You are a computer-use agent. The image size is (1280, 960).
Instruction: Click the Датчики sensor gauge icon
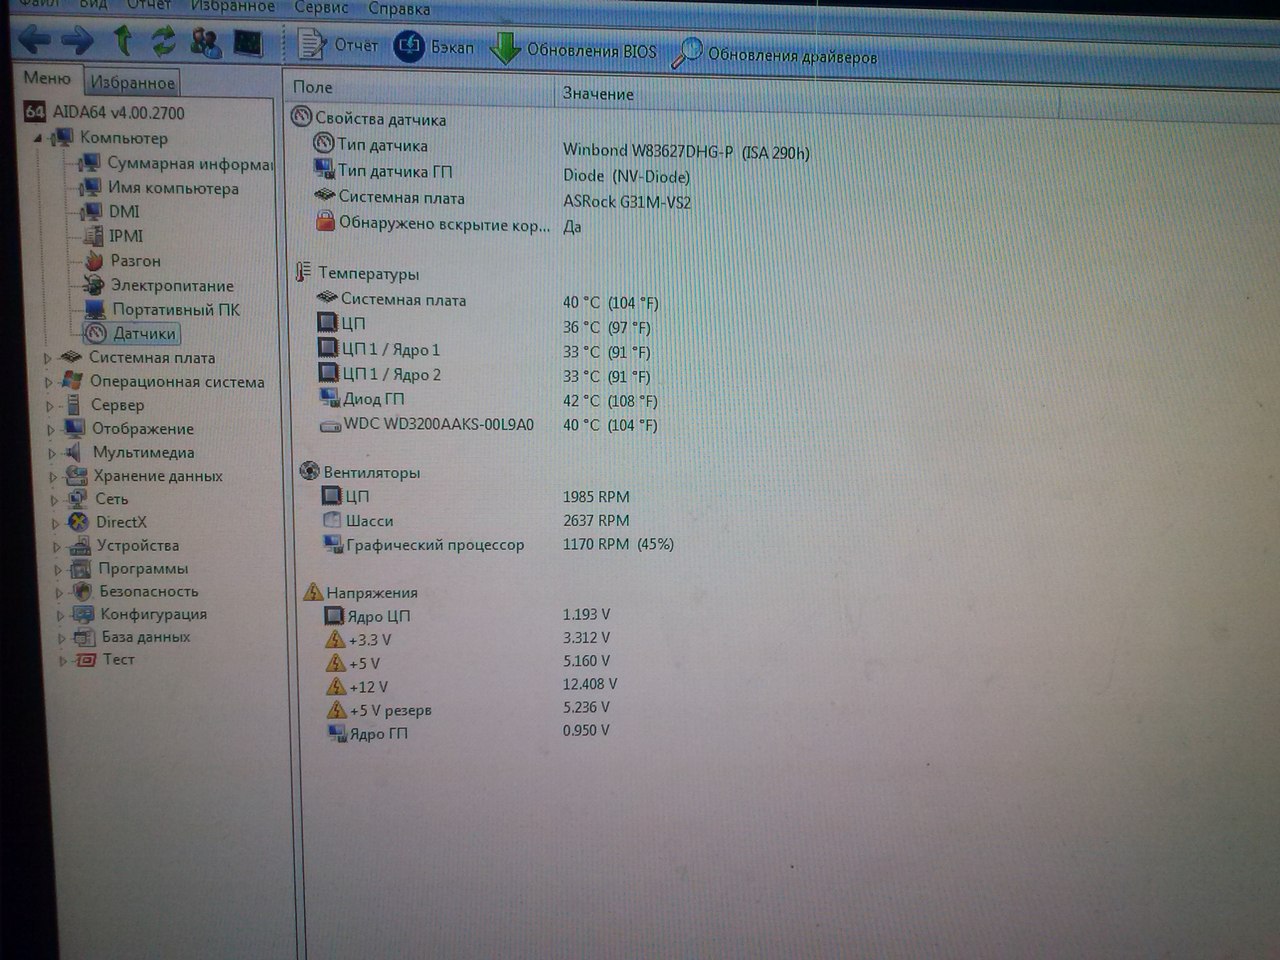click(x=96, y=333)
